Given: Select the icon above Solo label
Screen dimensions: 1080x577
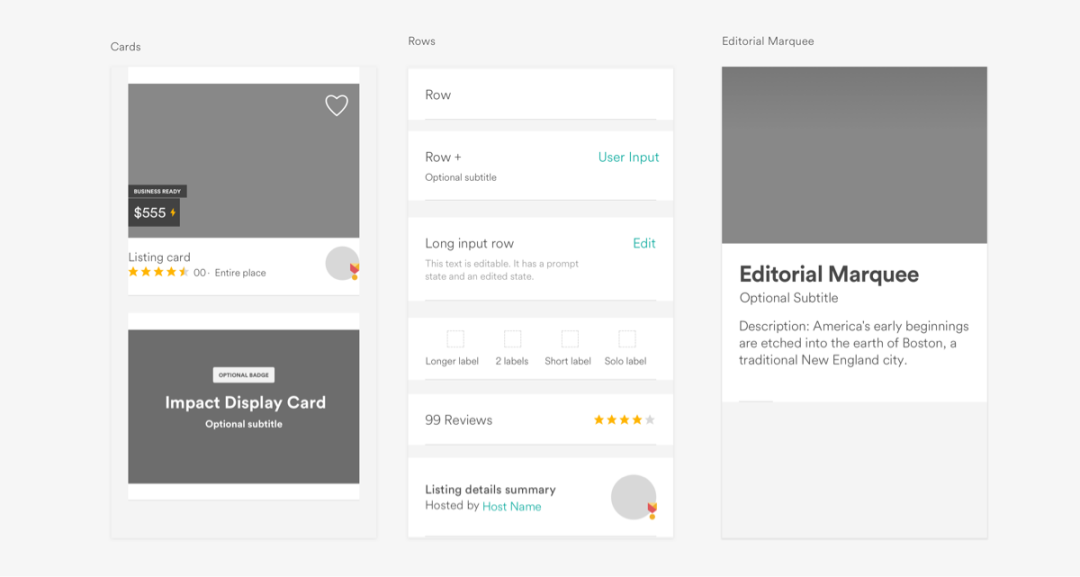Looking at the screenshot, I should tap(627, 339).
